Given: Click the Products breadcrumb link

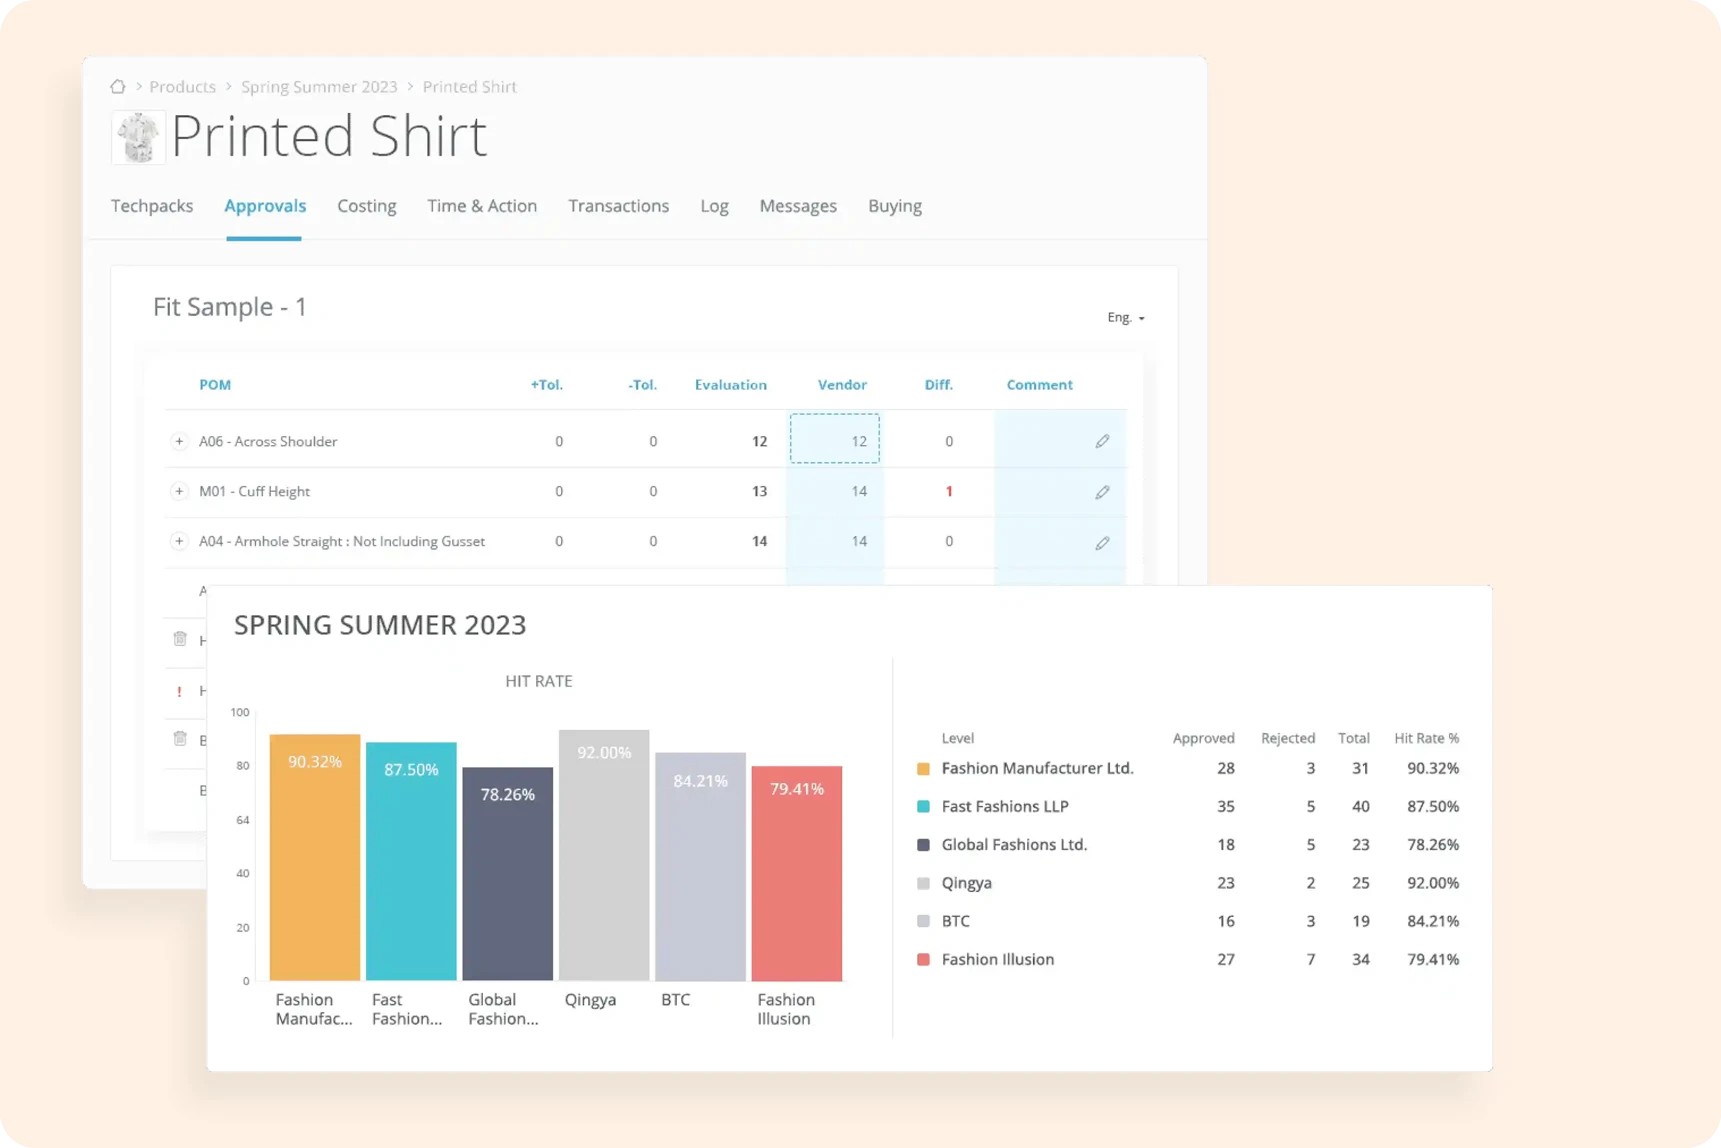Looking at the screenshot, I should (x=182, y=87).
